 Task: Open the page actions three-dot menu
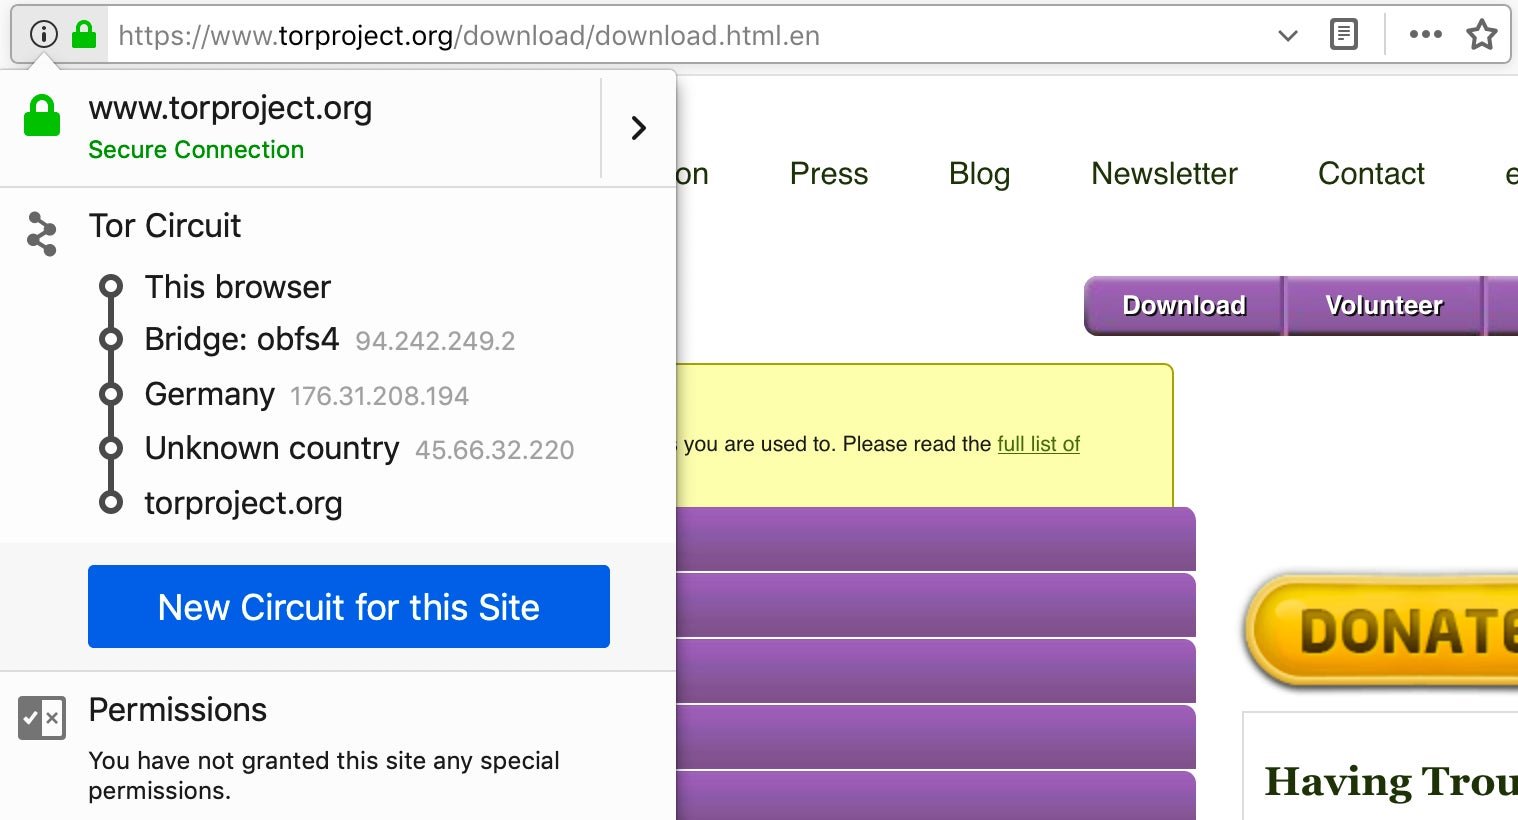pyautogui.click(x=1425, y=35)
